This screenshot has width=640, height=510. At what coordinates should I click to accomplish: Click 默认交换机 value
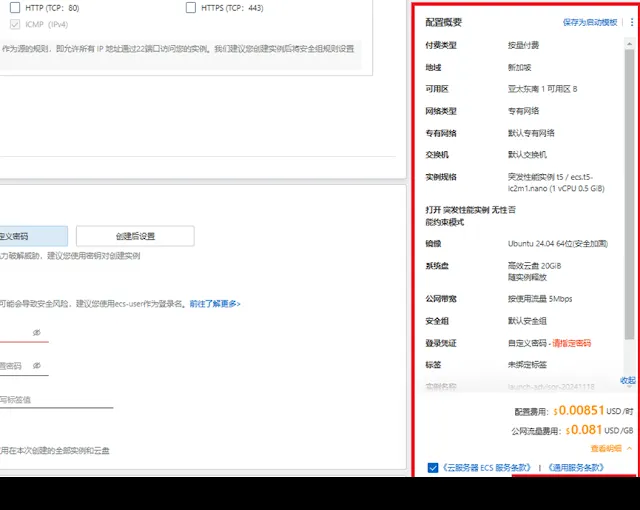[x=527, y=155]
